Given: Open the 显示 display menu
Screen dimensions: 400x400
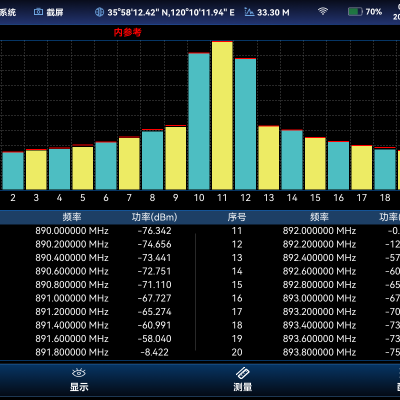Looking at the screenshot, I should [x=79, y=380].
